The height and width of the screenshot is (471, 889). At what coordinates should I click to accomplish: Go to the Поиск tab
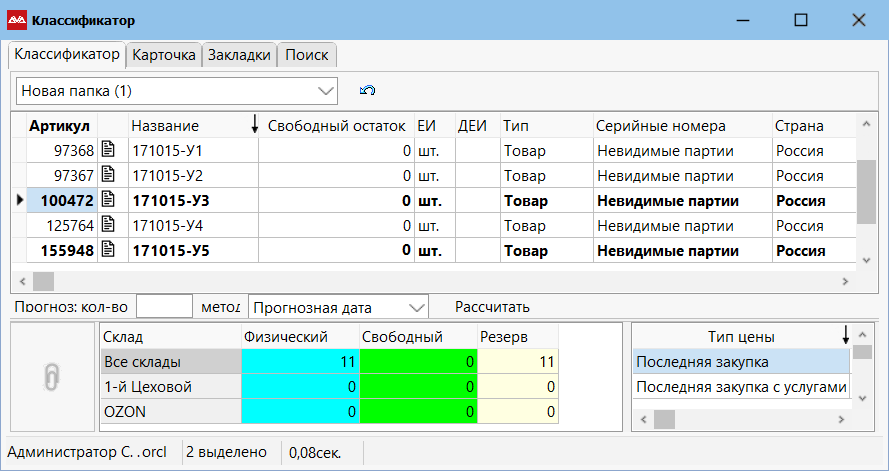[x=306, y=56]
